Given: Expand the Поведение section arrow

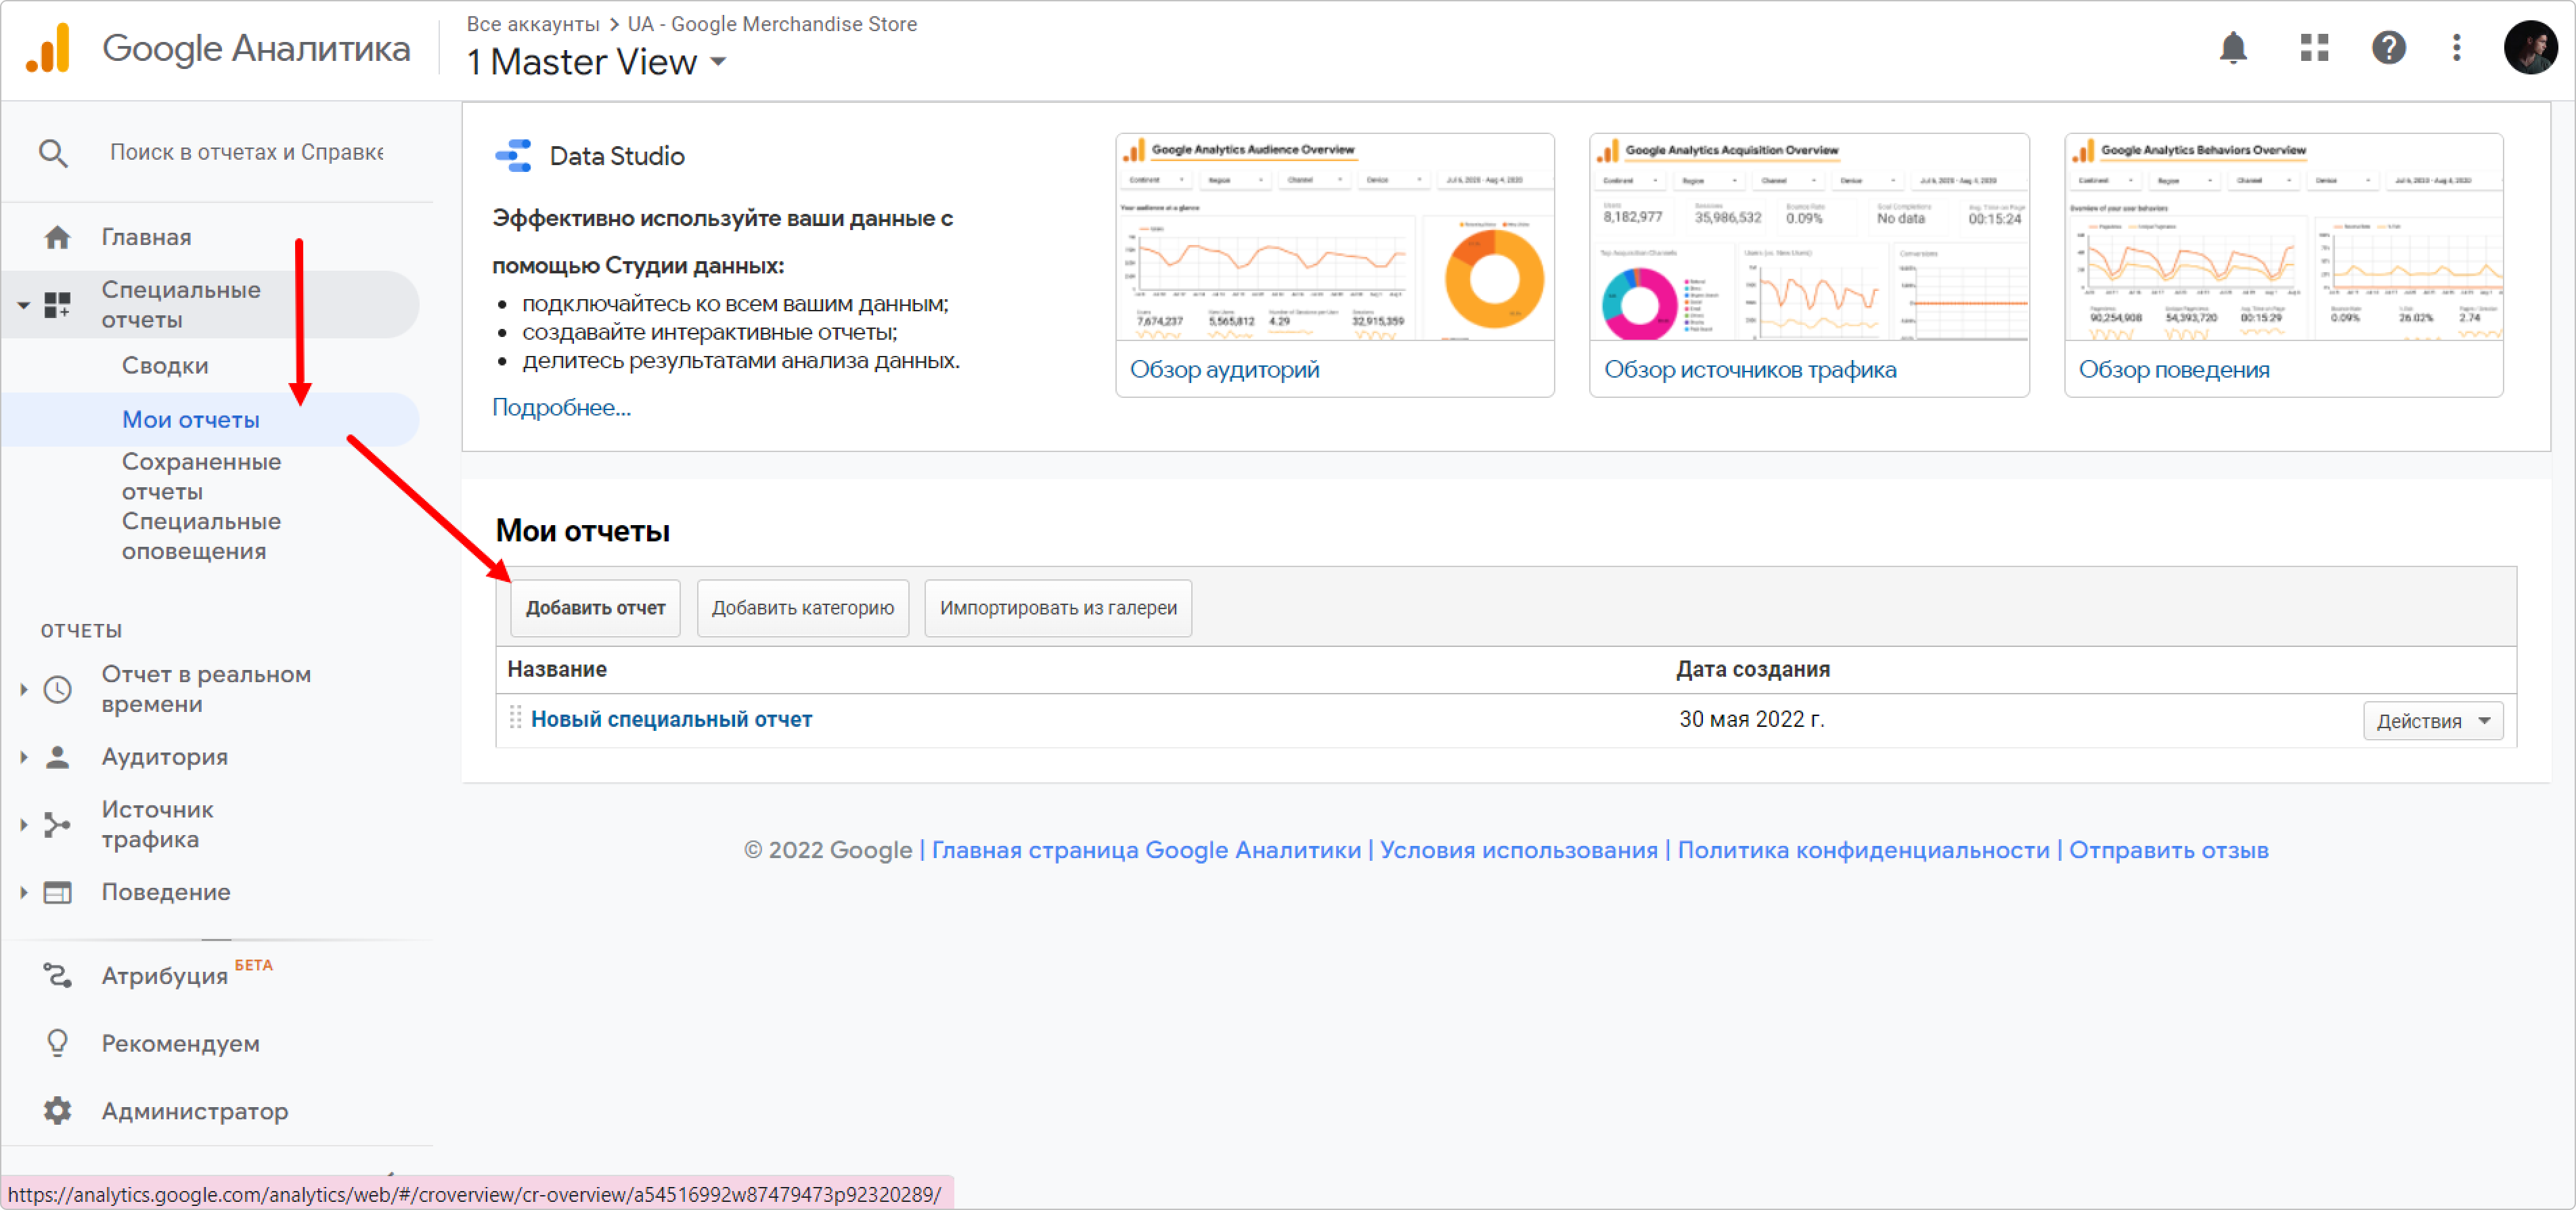Looking at the screenshot, I should pos(23,892).
